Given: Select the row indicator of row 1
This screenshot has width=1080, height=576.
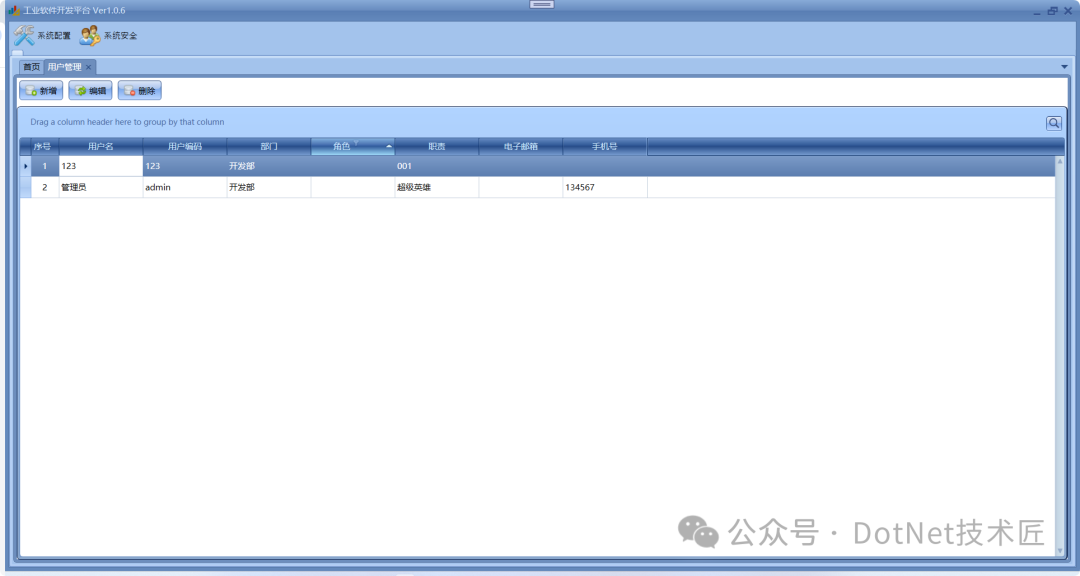Looking at the screenshot, I should click(x=25, y=166).
